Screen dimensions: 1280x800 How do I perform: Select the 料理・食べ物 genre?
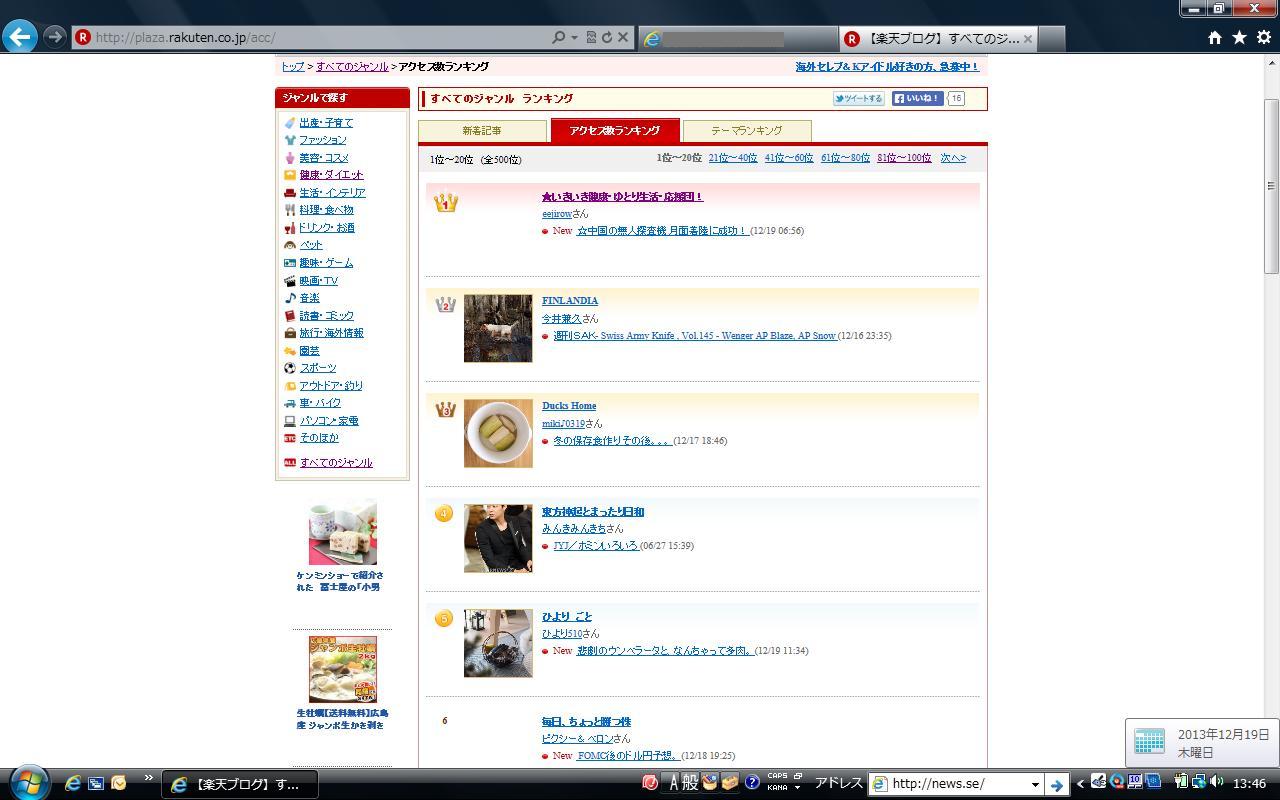click(x=326, y=210)
